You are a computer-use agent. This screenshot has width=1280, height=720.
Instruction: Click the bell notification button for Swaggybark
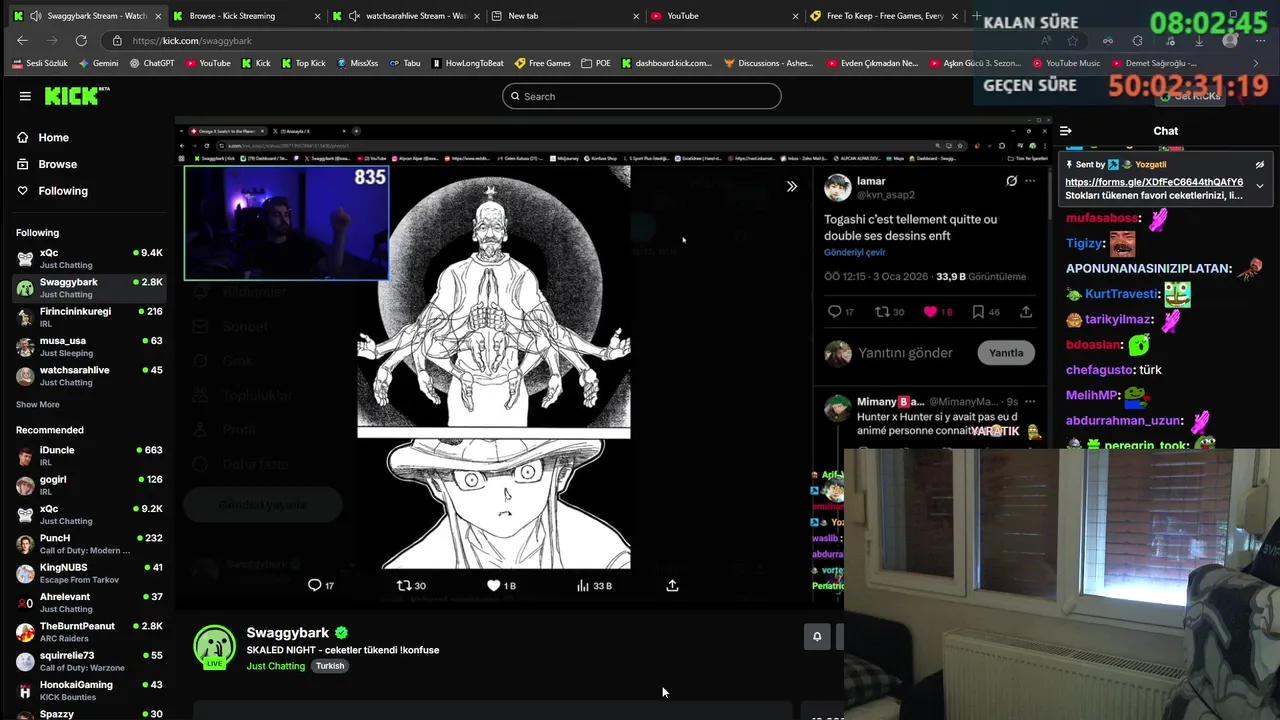tap(817, 637)
